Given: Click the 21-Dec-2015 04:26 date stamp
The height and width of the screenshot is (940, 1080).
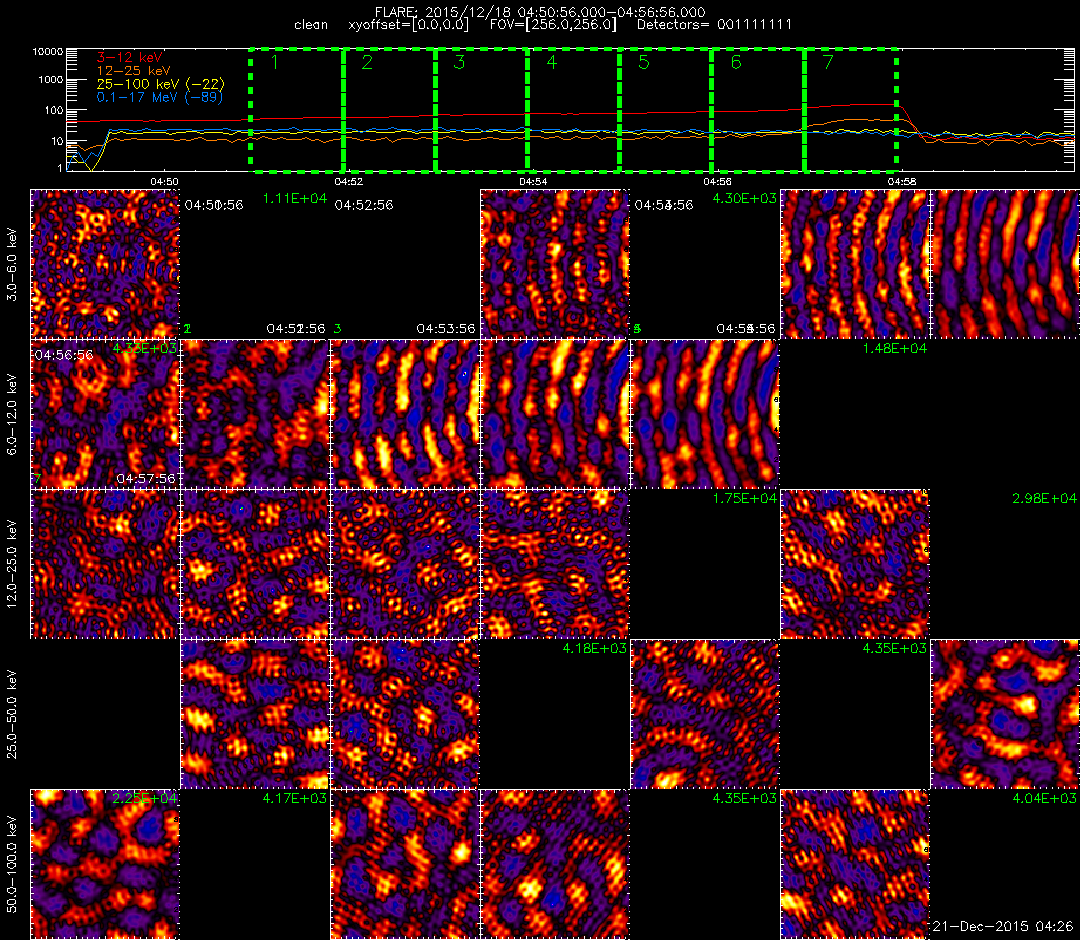Looking at the screenshot, I should coord(1003,927).
